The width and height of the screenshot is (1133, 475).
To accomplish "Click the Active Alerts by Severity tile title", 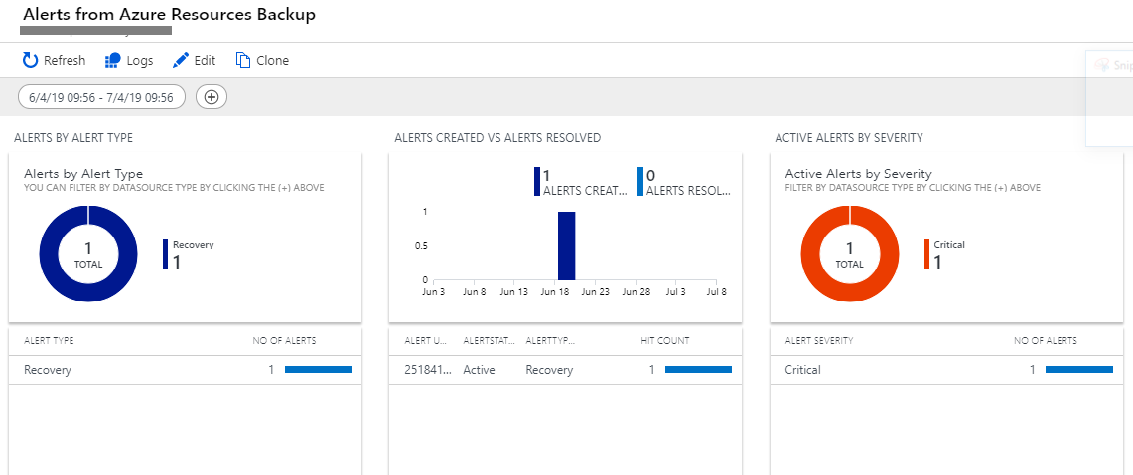I will point(858,174).
